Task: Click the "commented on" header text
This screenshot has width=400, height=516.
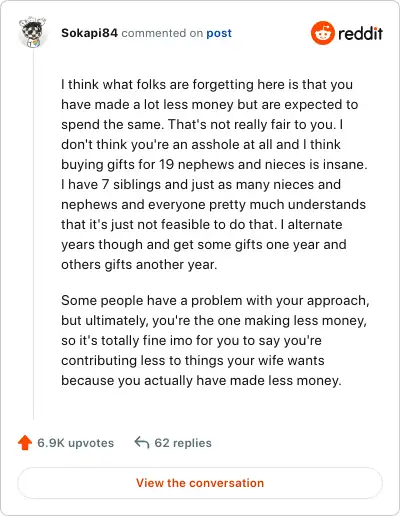Action: (162, 33)
